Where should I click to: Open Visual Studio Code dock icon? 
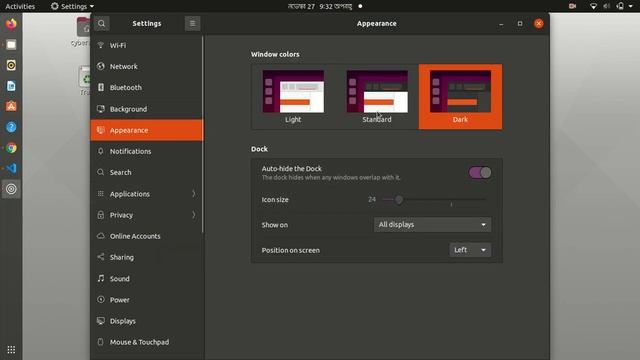pyautogui.click(x=11, y=168)
